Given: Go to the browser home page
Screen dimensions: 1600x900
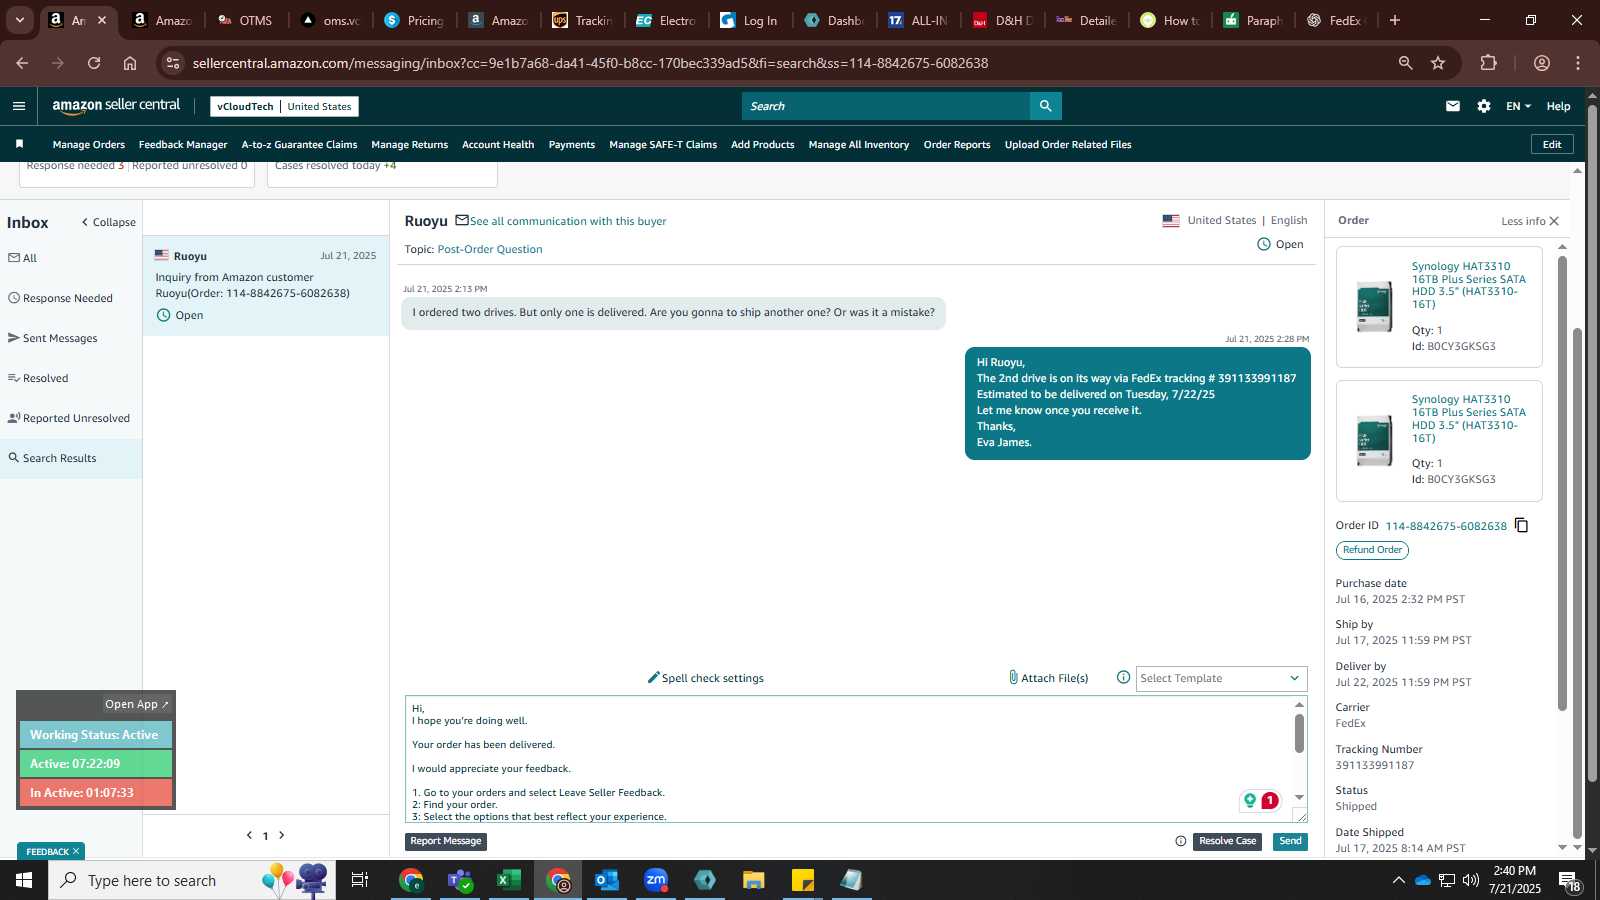Looking at the screenshot, I should (130, 63).
